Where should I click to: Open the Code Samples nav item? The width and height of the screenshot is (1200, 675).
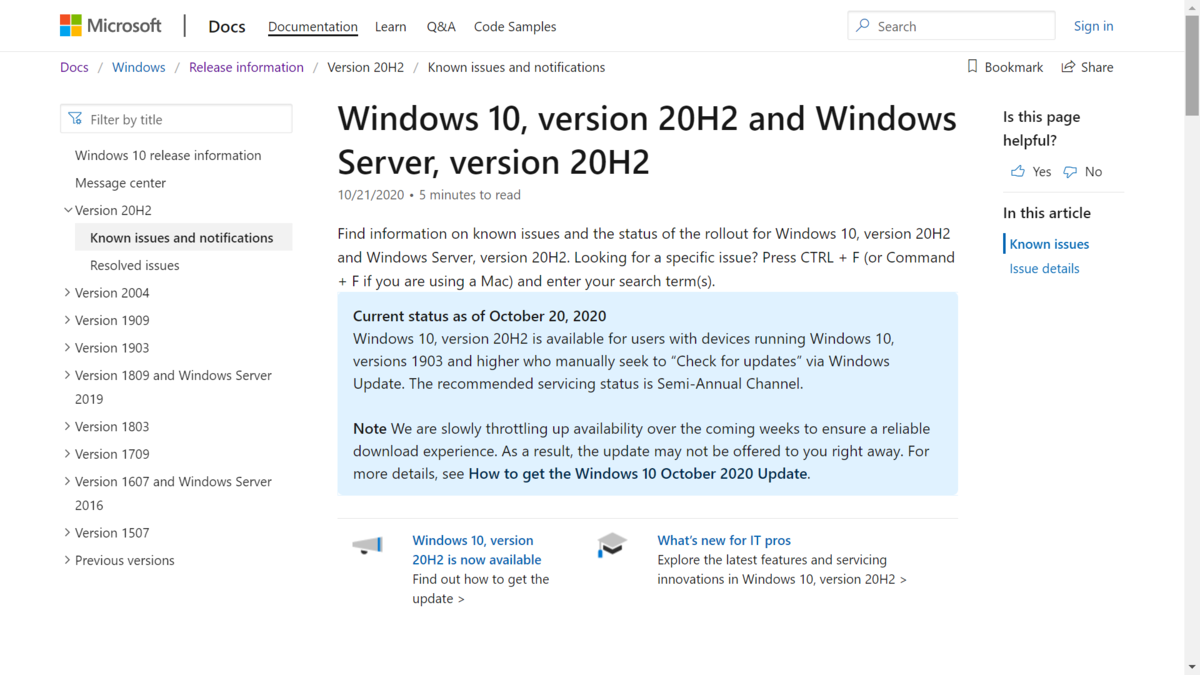tap(515, 26)
